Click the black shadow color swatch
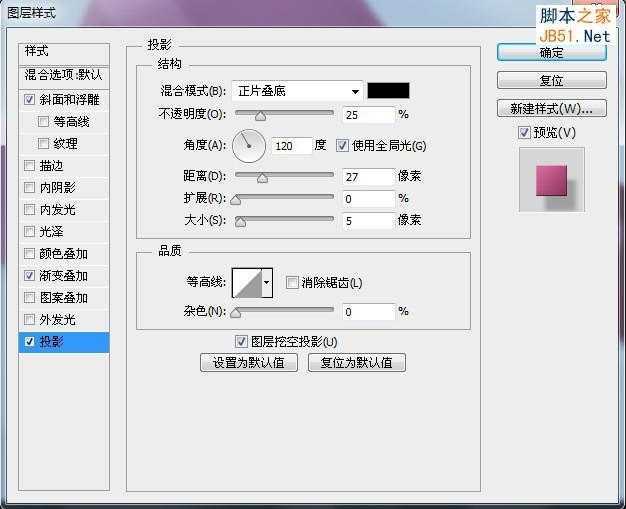 (388, 91)
